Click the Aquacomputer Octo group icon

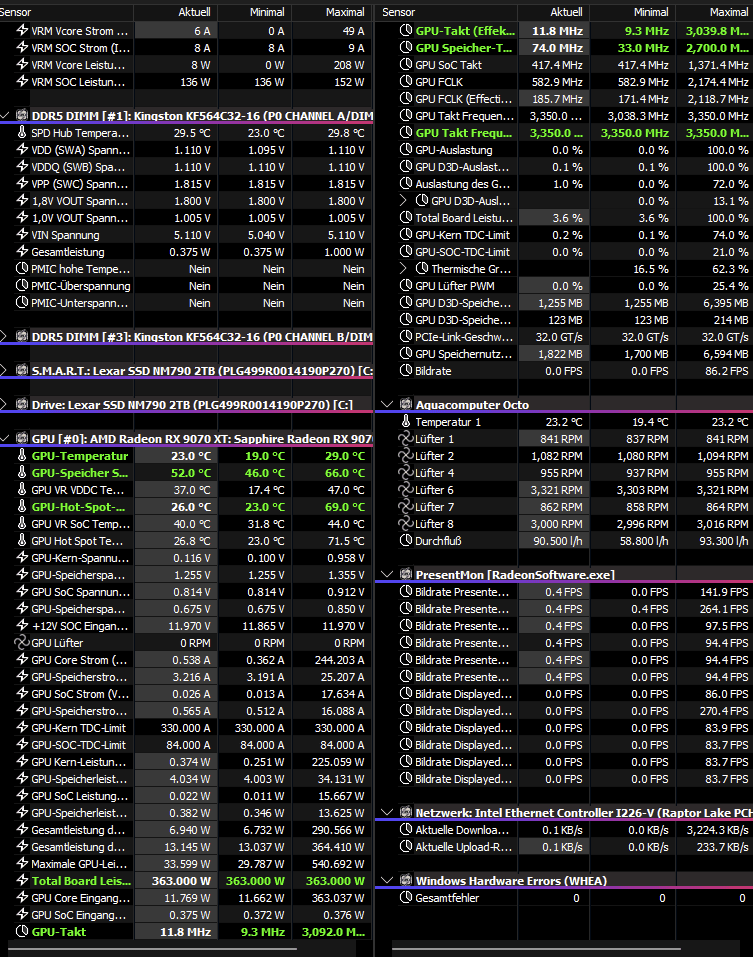pyautogui.click(x=406, y=404)
